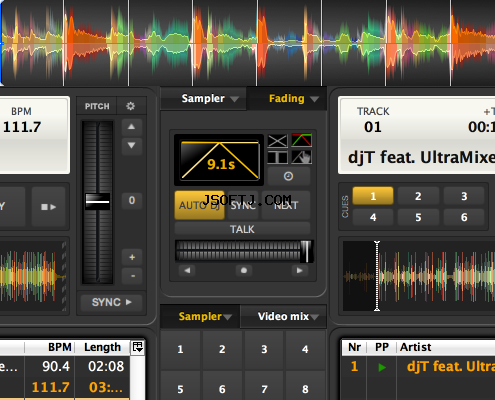The height and width of the screenshot is (400, 495).
Task: Click pitch up arrow button
Action: pos(131,127)
